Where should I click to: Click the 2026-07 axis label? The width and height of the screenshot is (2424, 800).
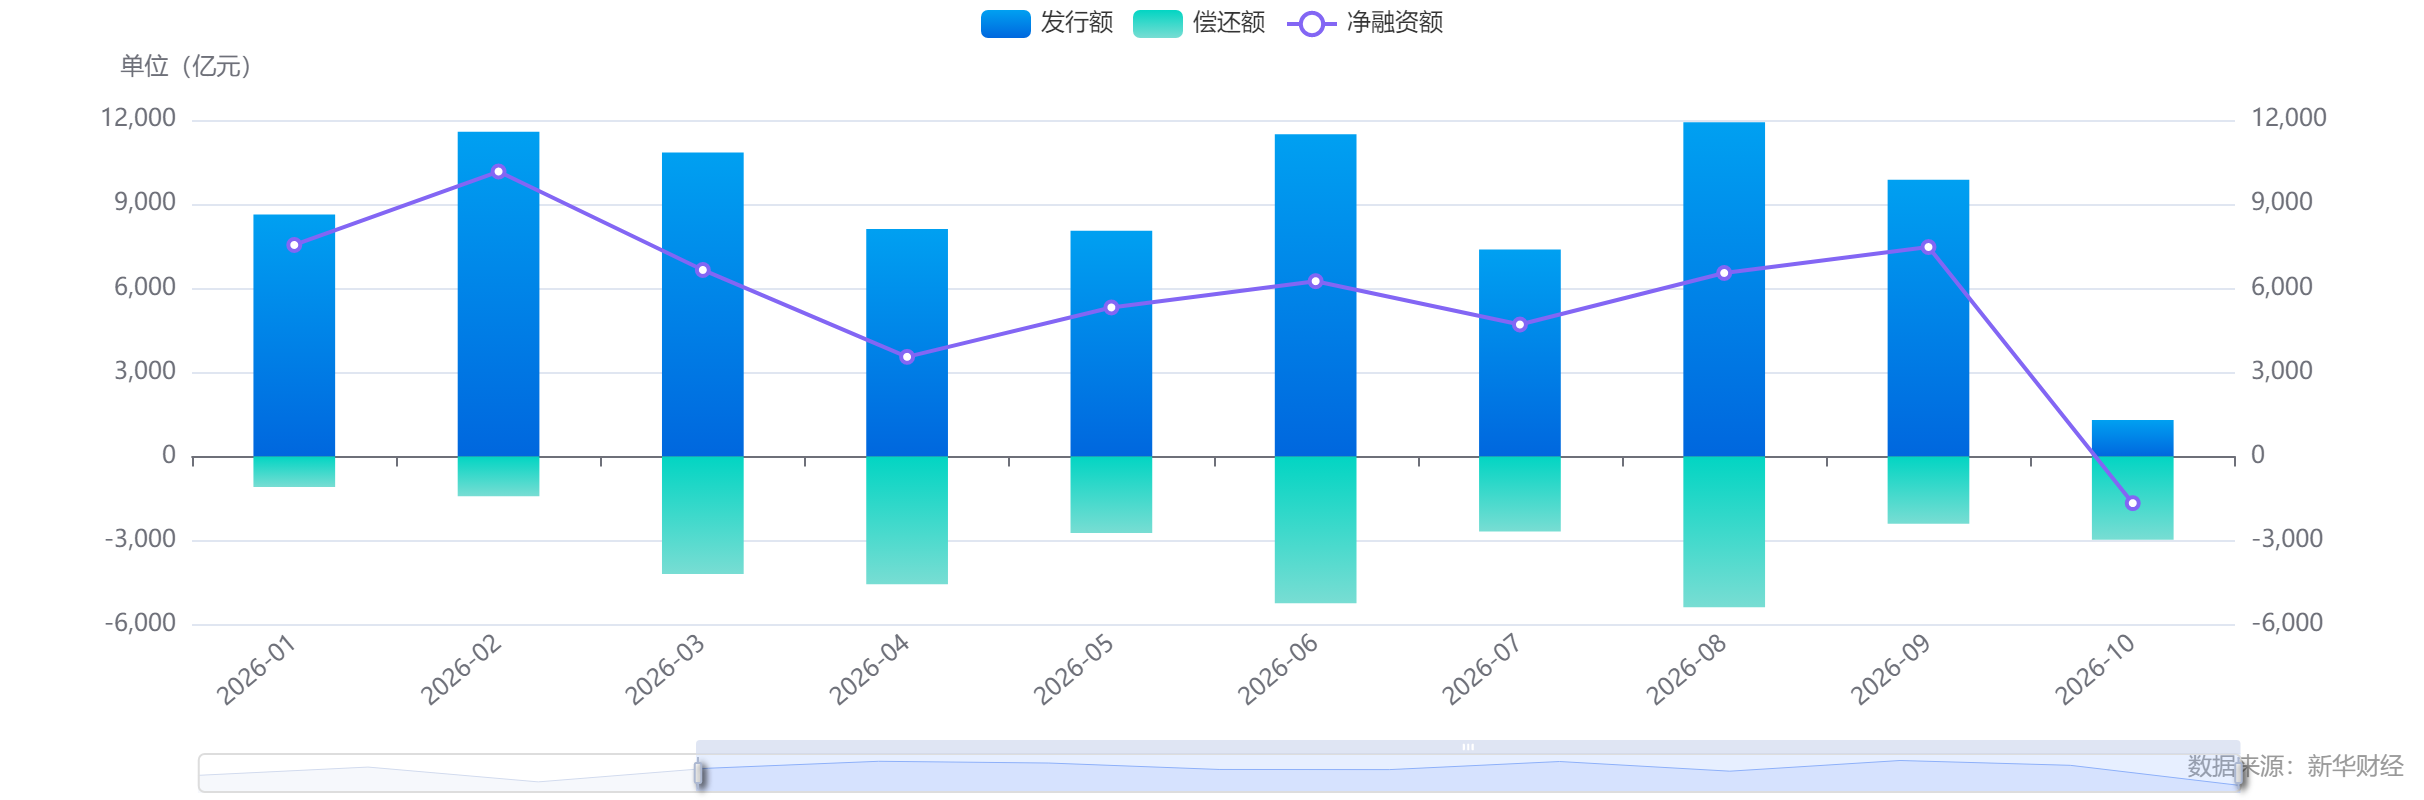pyautogui.click(x=1481, y=670)
